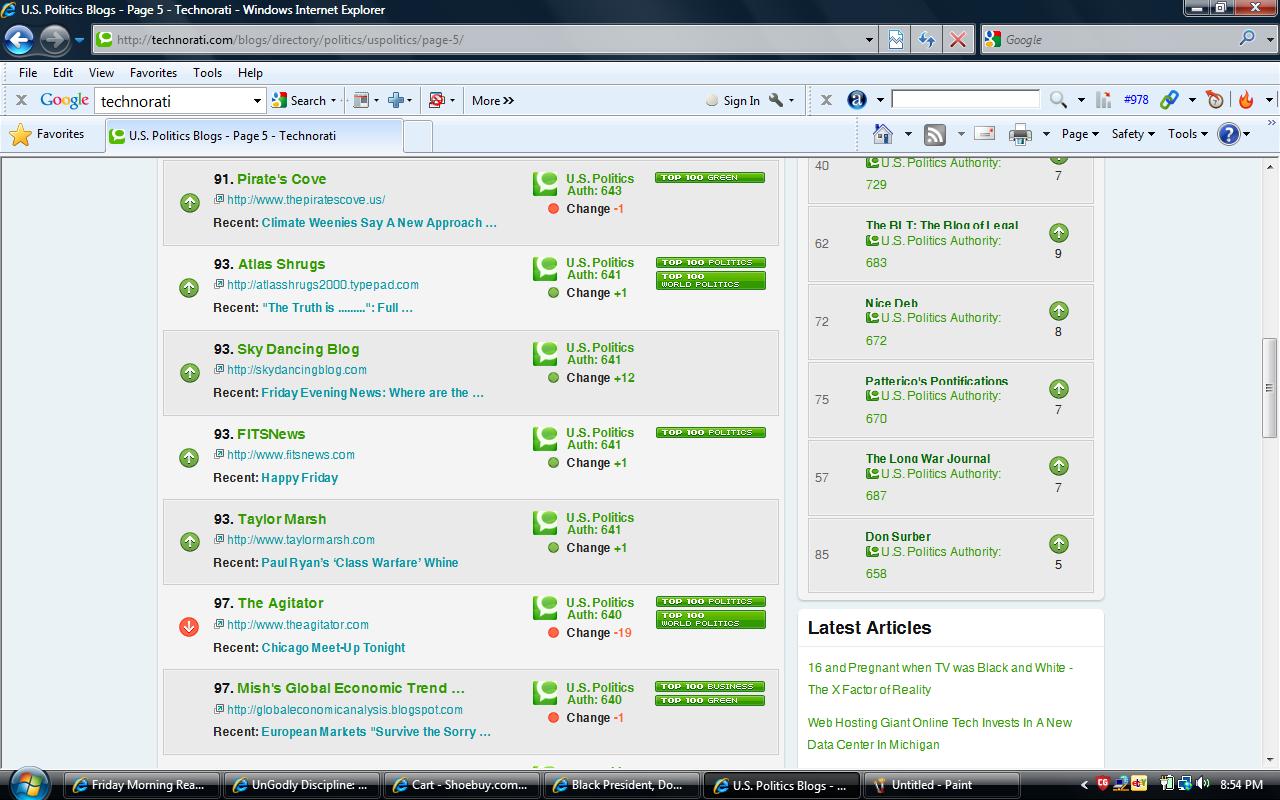Screen dimensions: 1280x800
Task: Open the Favorites menu in menu bar
Action: 153,73
